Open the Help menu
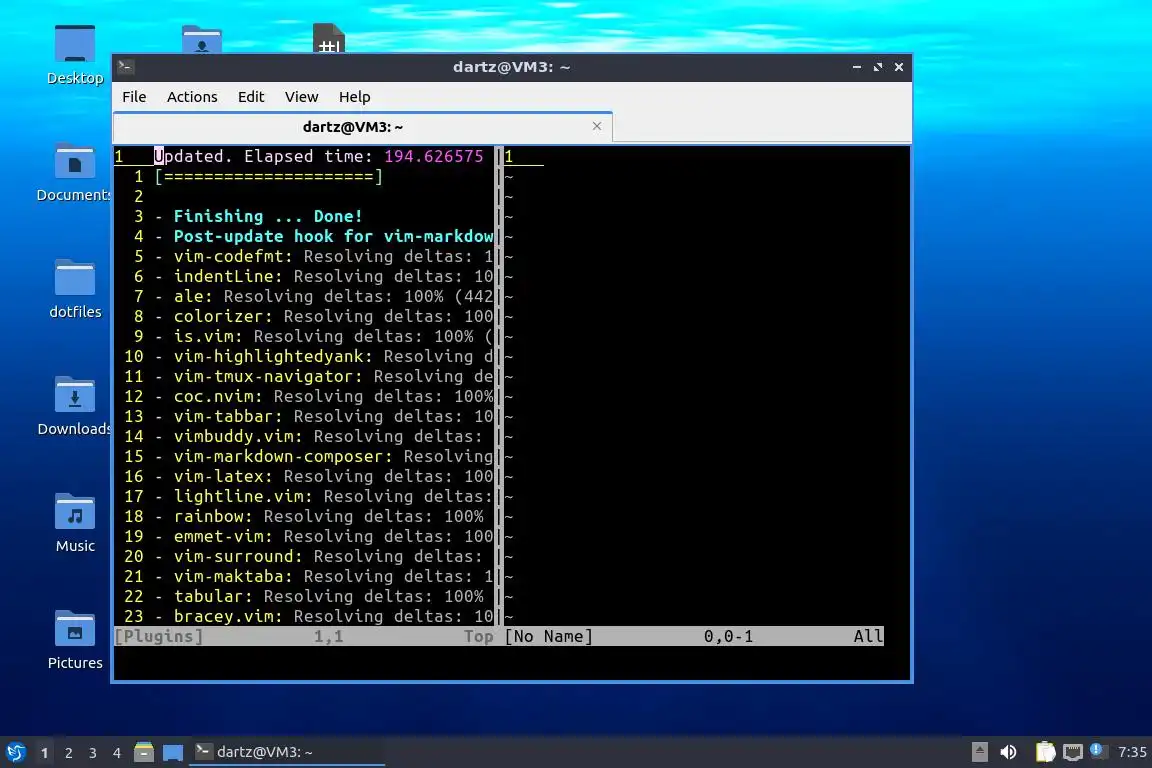The width and height of the screenshot is (1152, 768). 354,97
